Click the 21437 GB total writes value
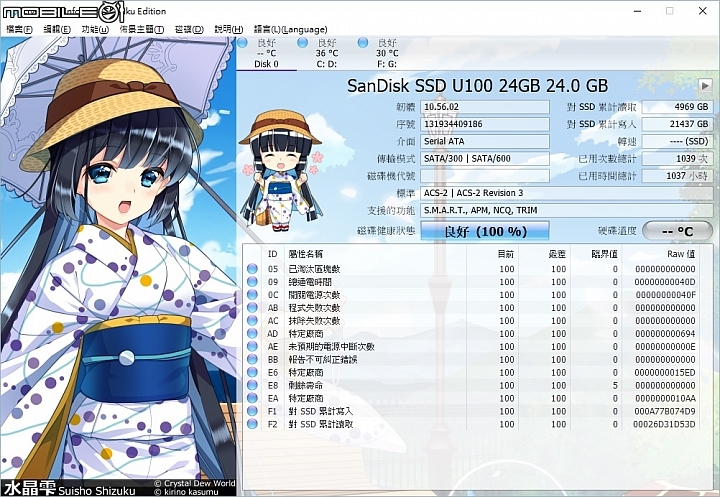720x497 pixels. 677,124
